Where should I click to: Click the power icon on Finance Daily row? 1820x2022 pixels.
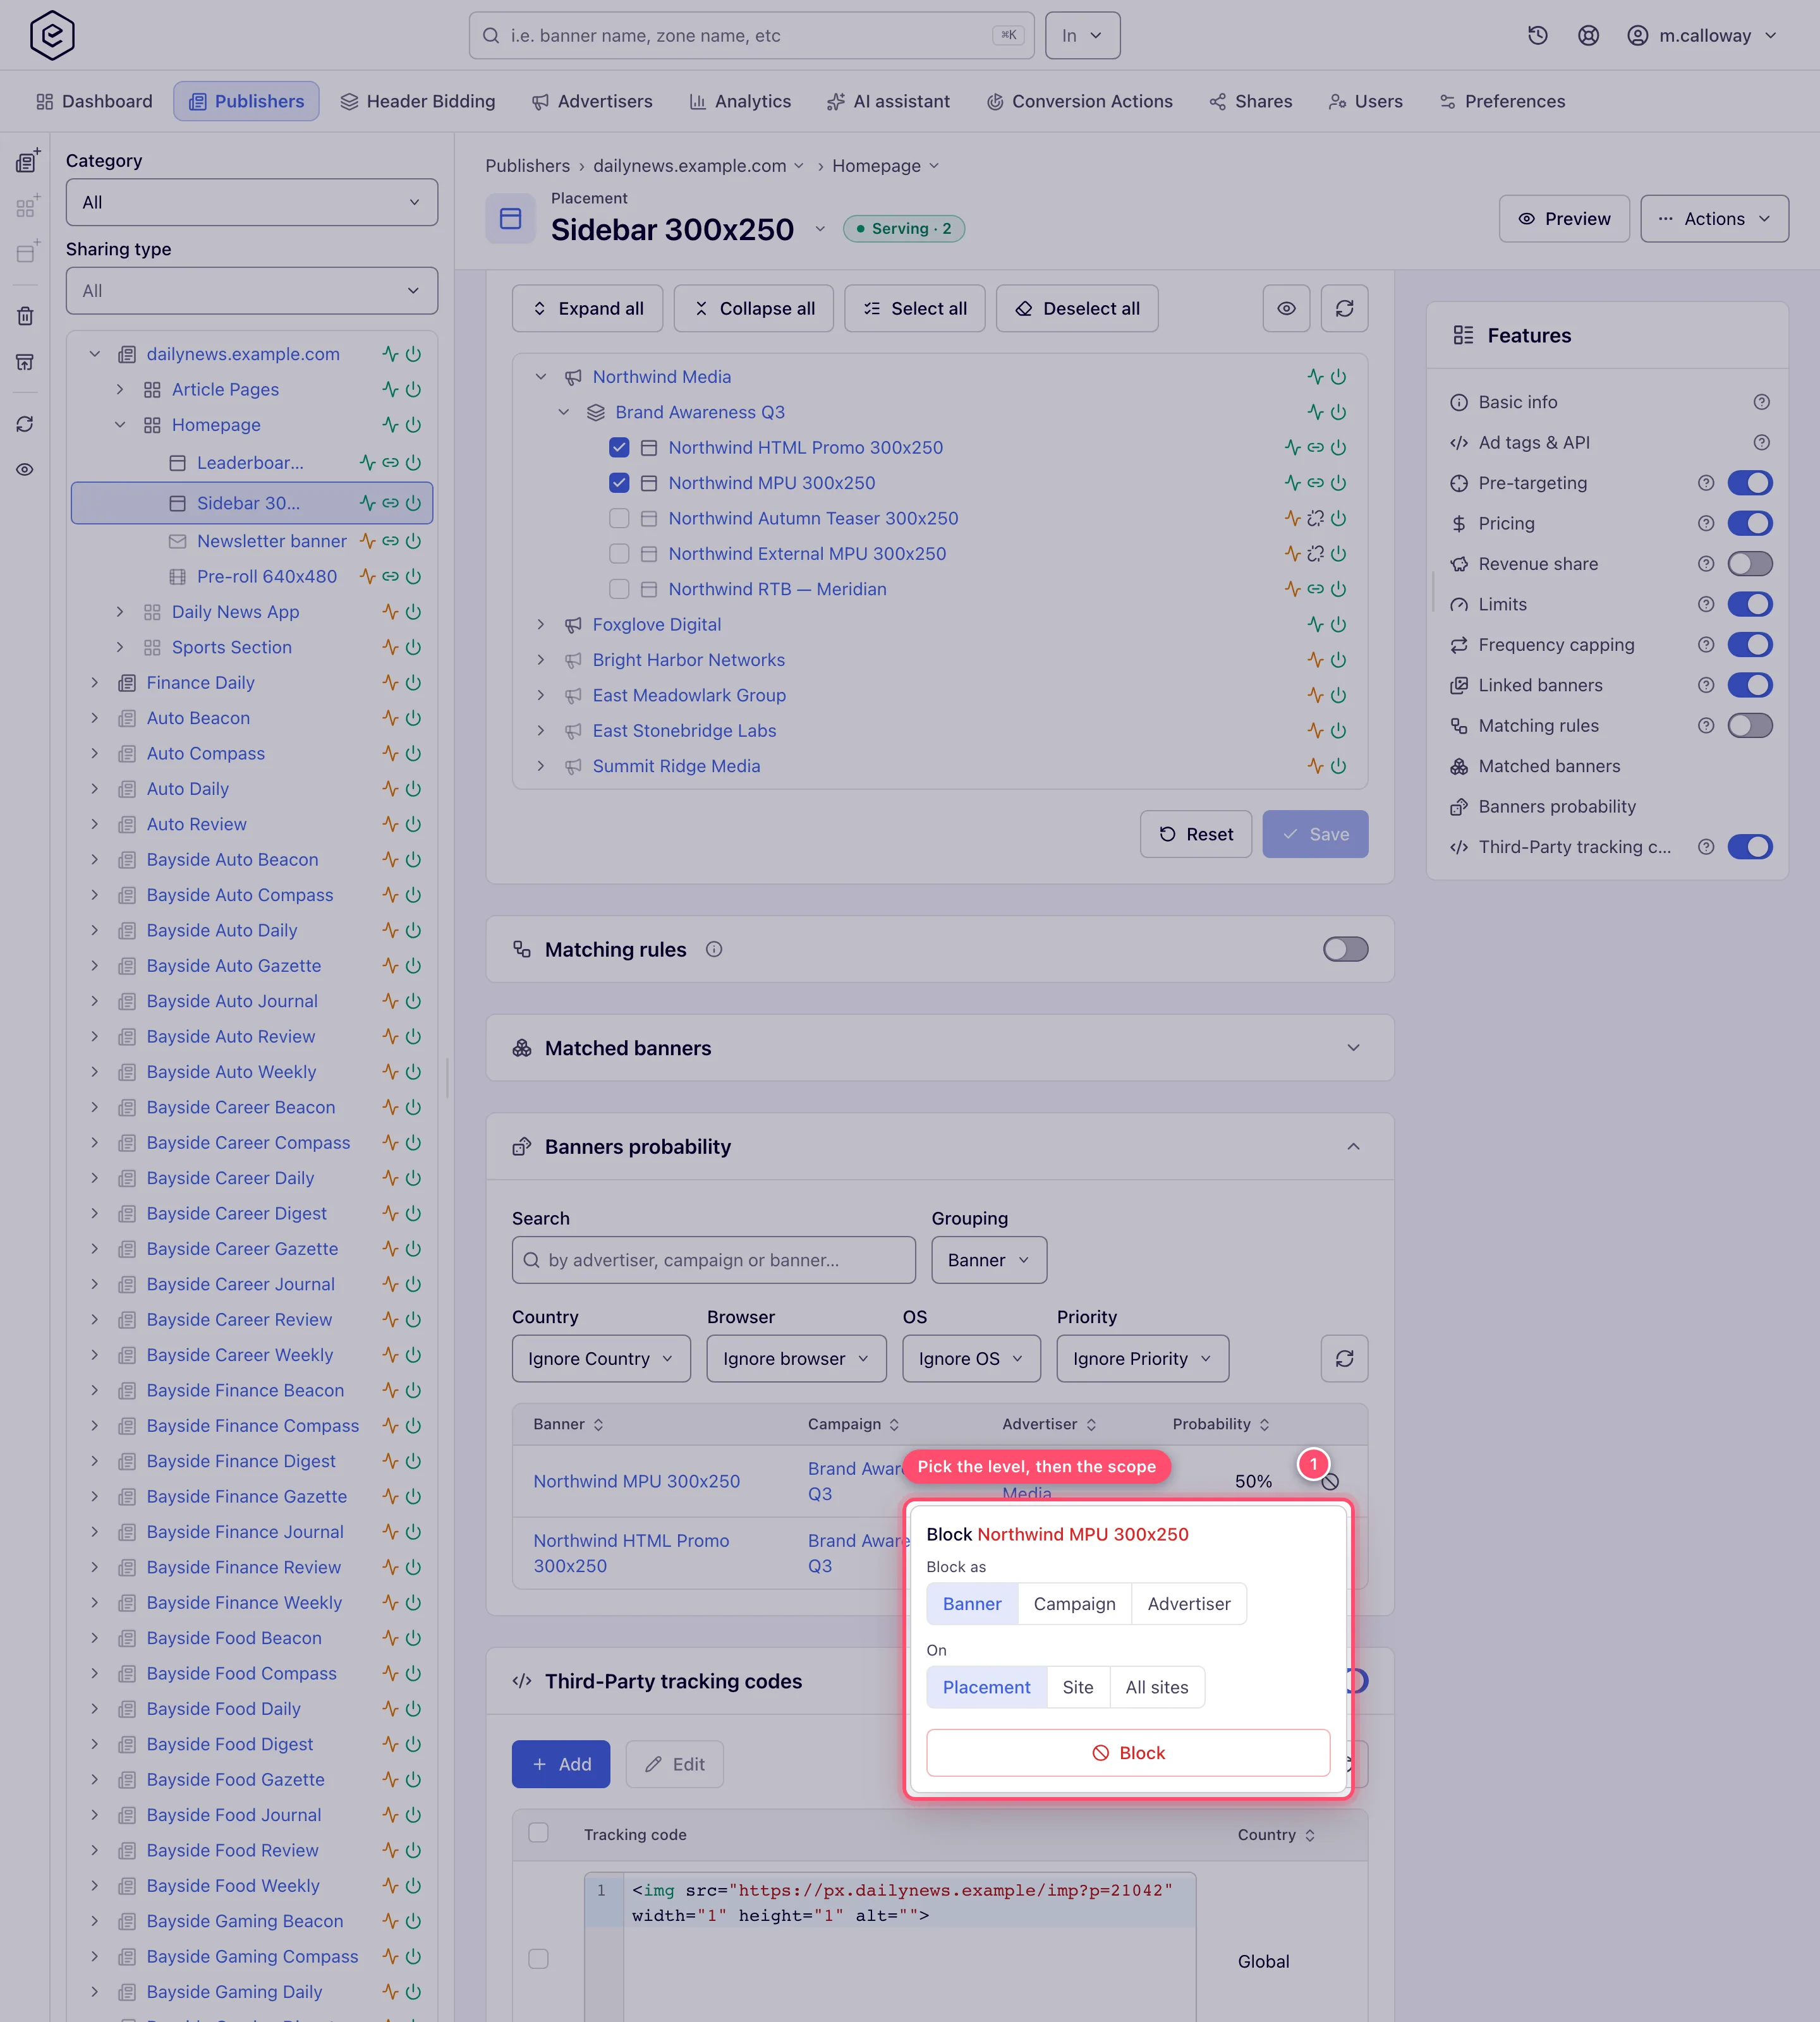[413, 682]
